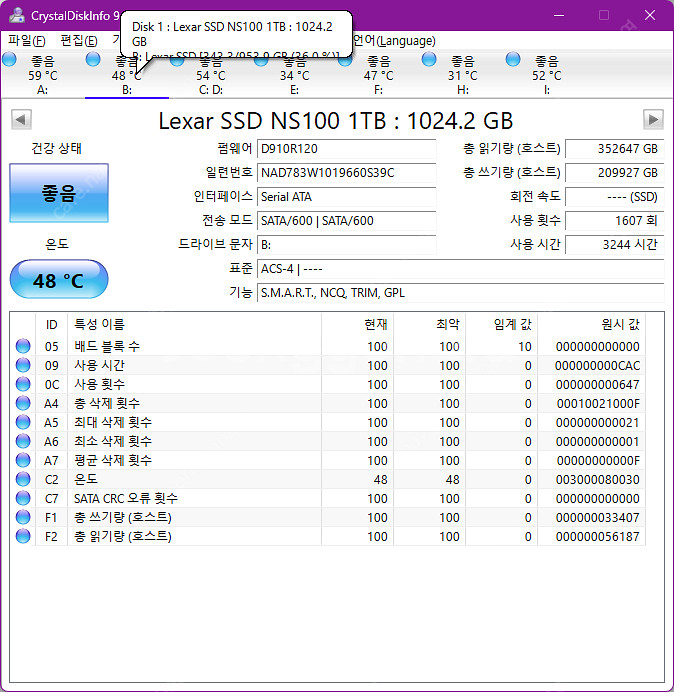Click rotation rate value ---- (SSD)

click(x=614, y=196)
